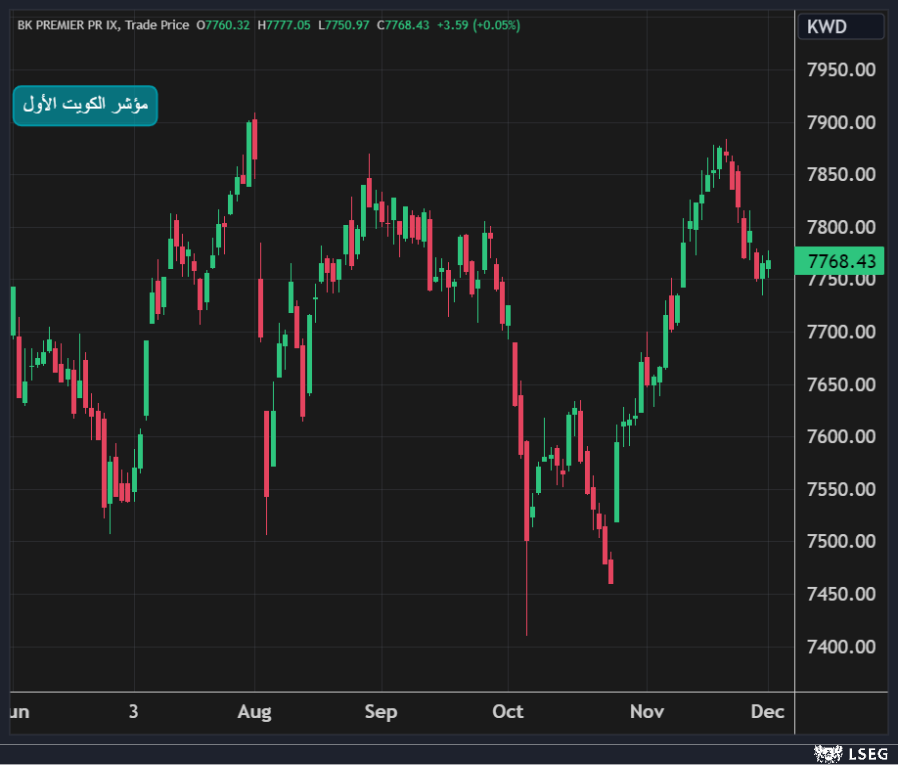Viewport: 898px width, 765px height.
Task: Click the Oct marker on time axis
Action: pos(508,712)
